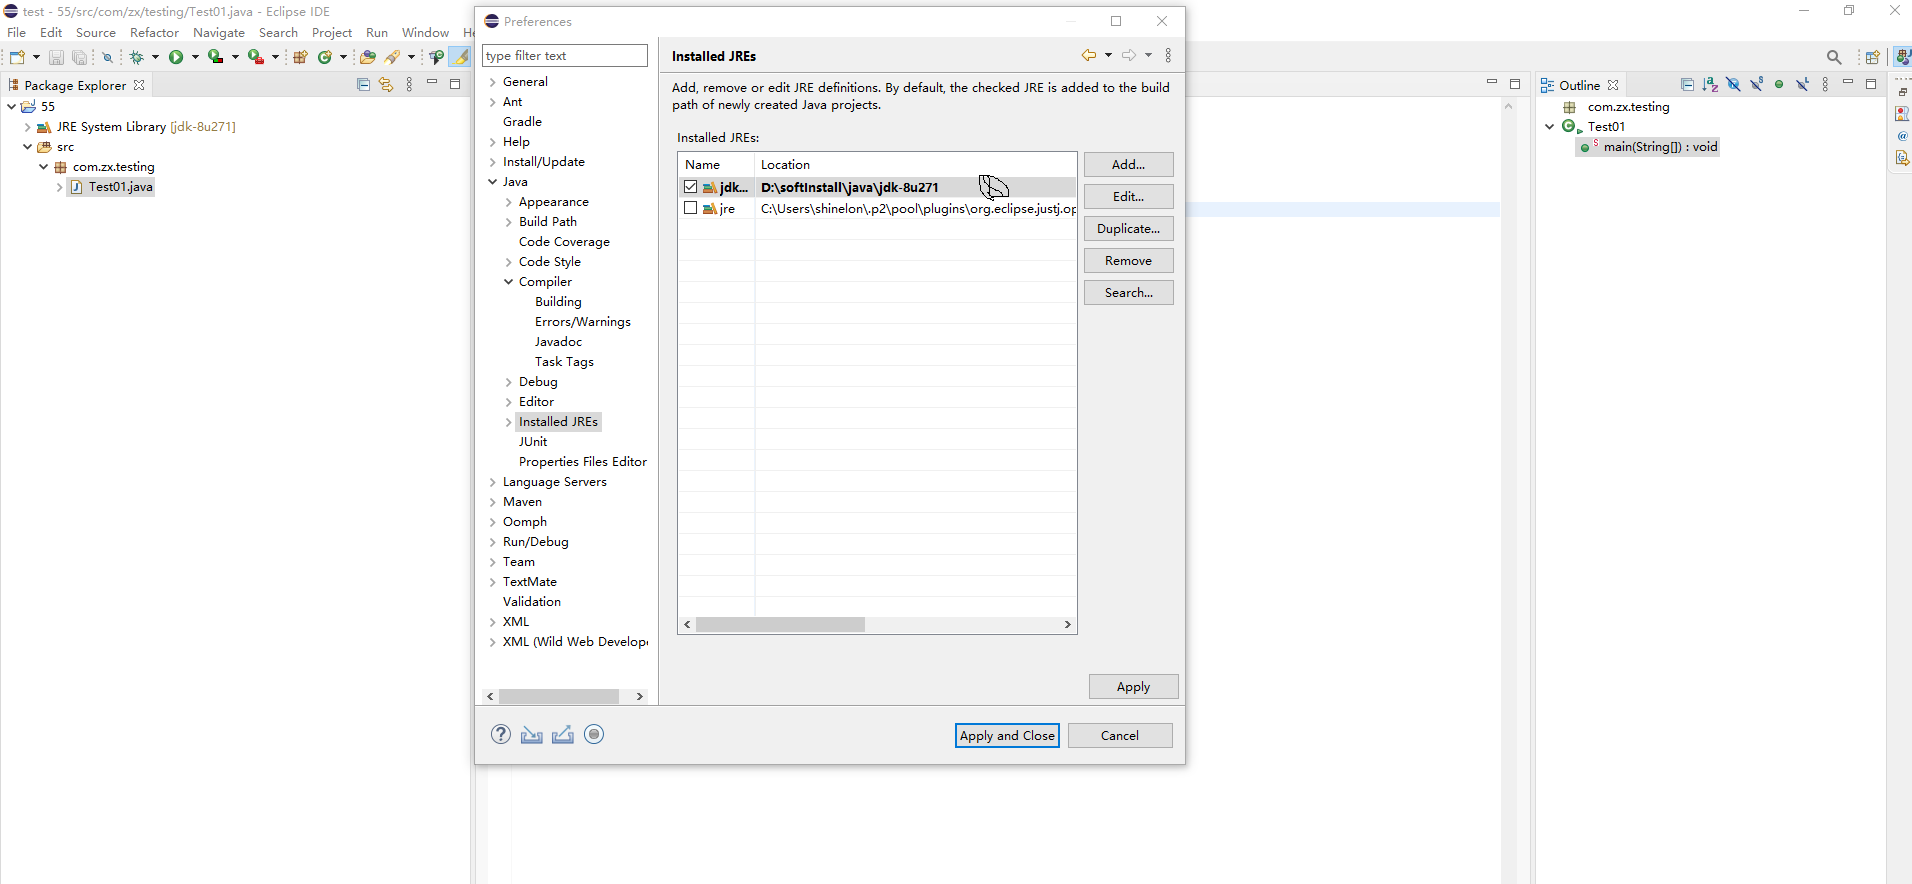Collapse the Compiler preferences node
The image size is (1912, 884).
509,282
